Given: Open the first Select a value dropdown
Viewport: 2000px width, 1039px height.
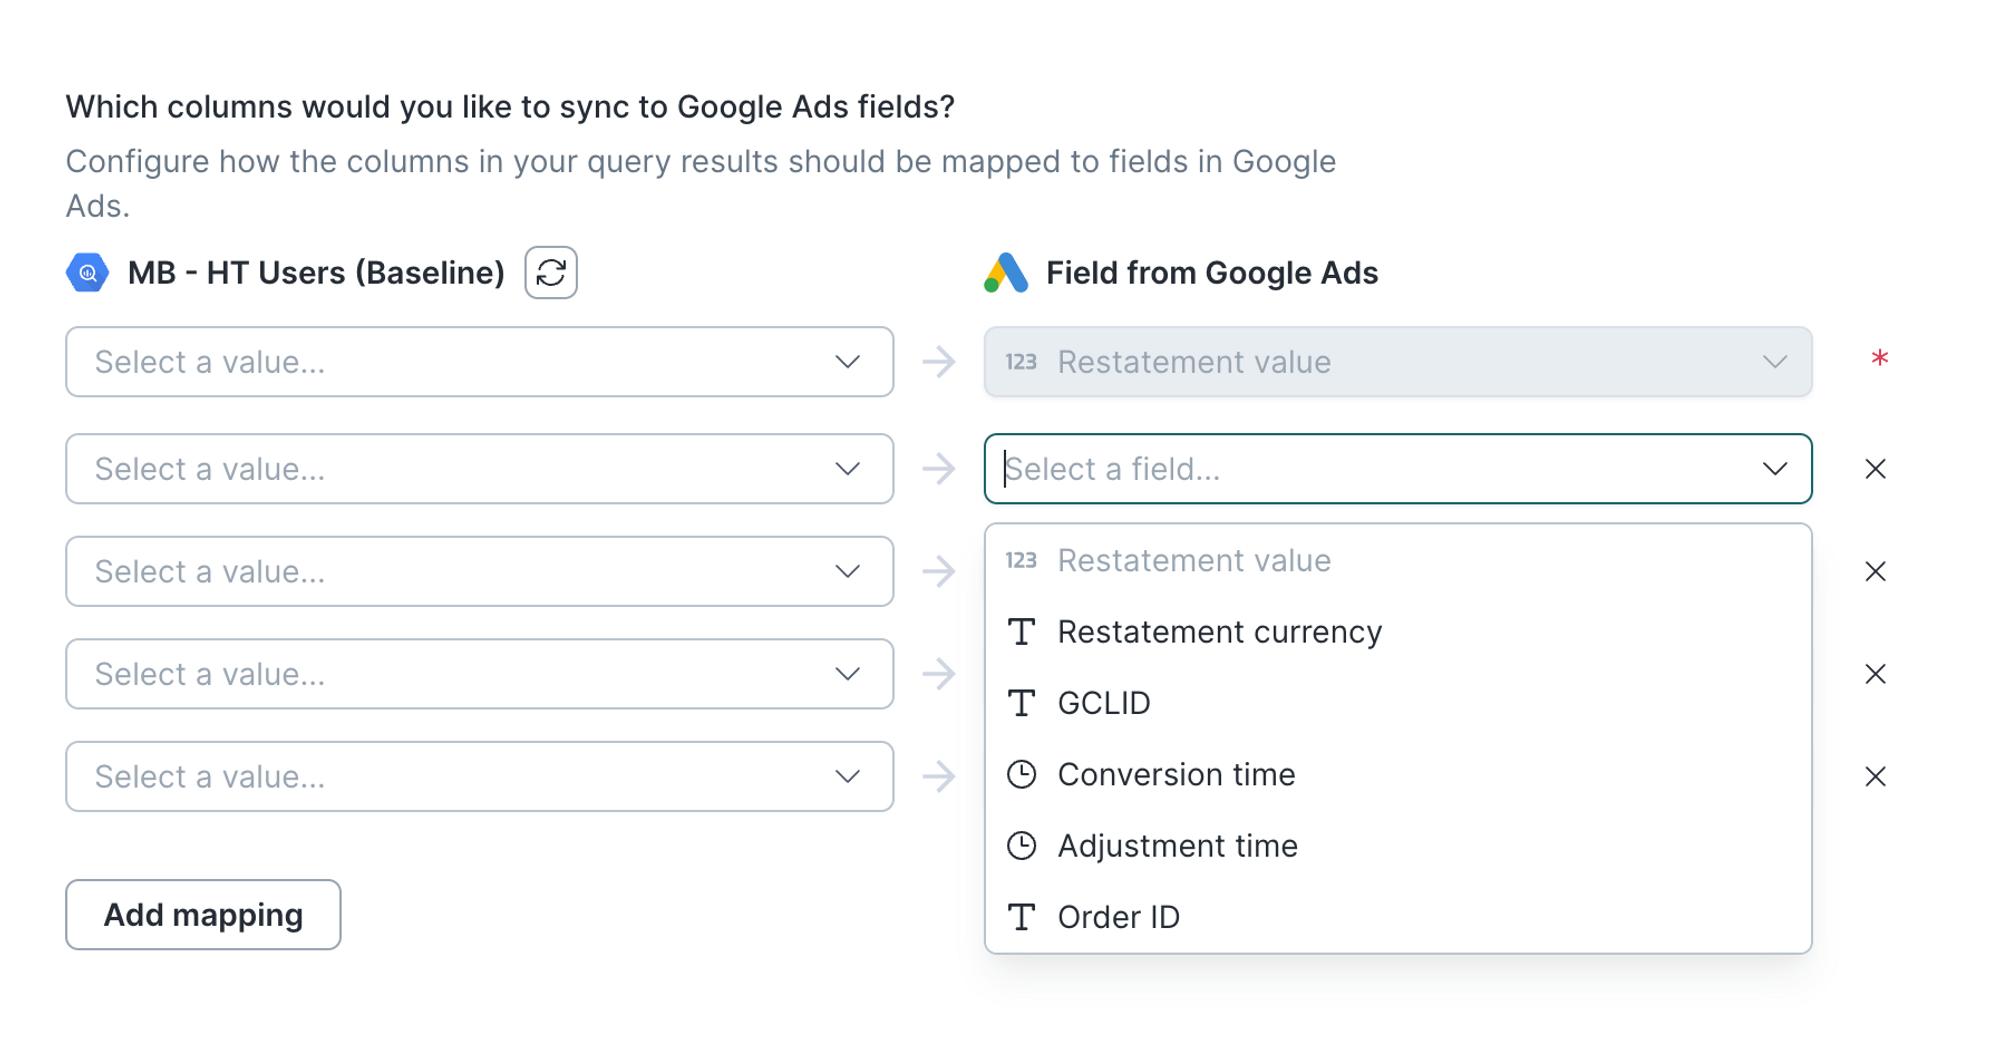Looking at the screenshot, I should [x=479, y=362].
